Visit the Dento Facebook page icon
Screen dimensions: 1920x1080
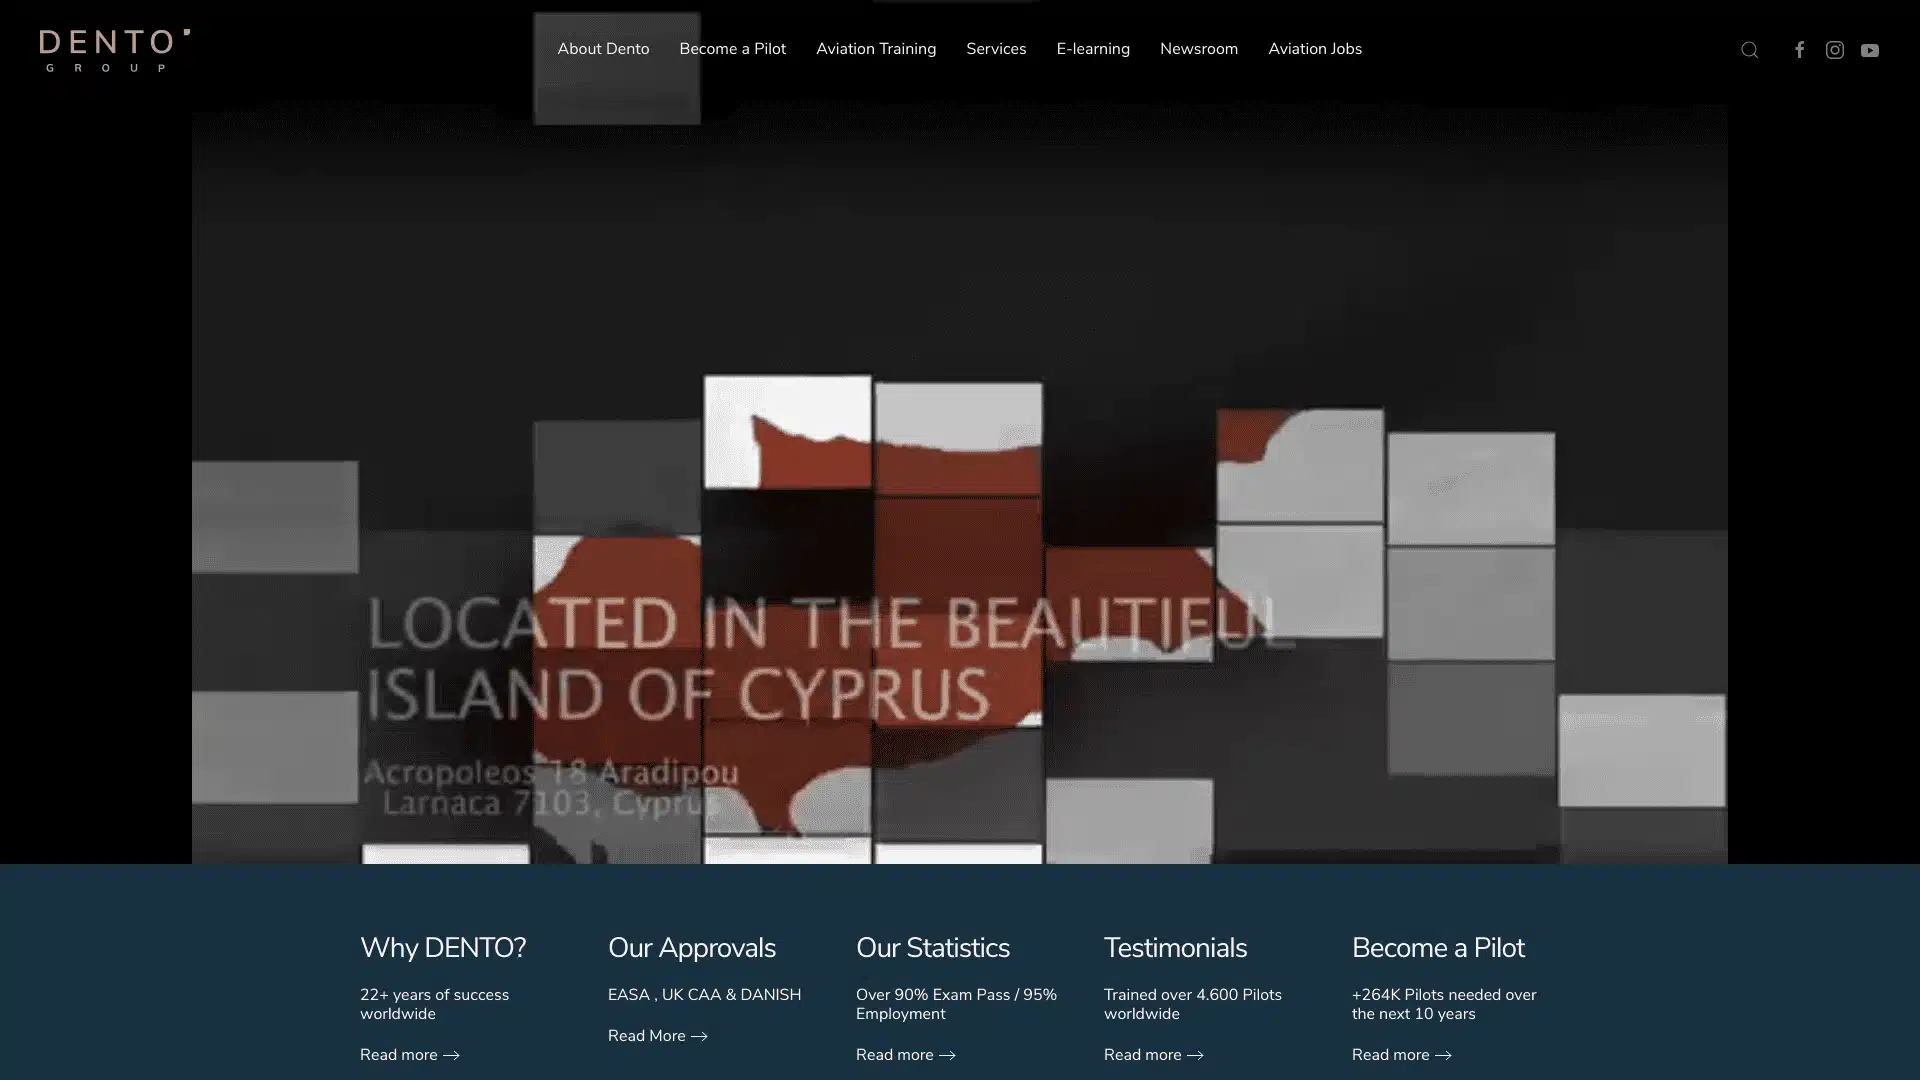coord(1799,50)
